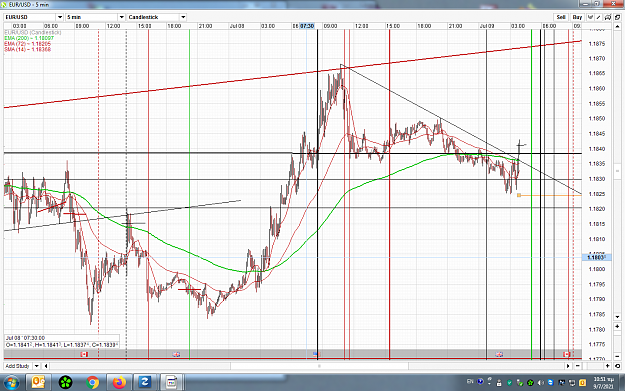Open the Outlook taskbar icon

coord(38,383)
